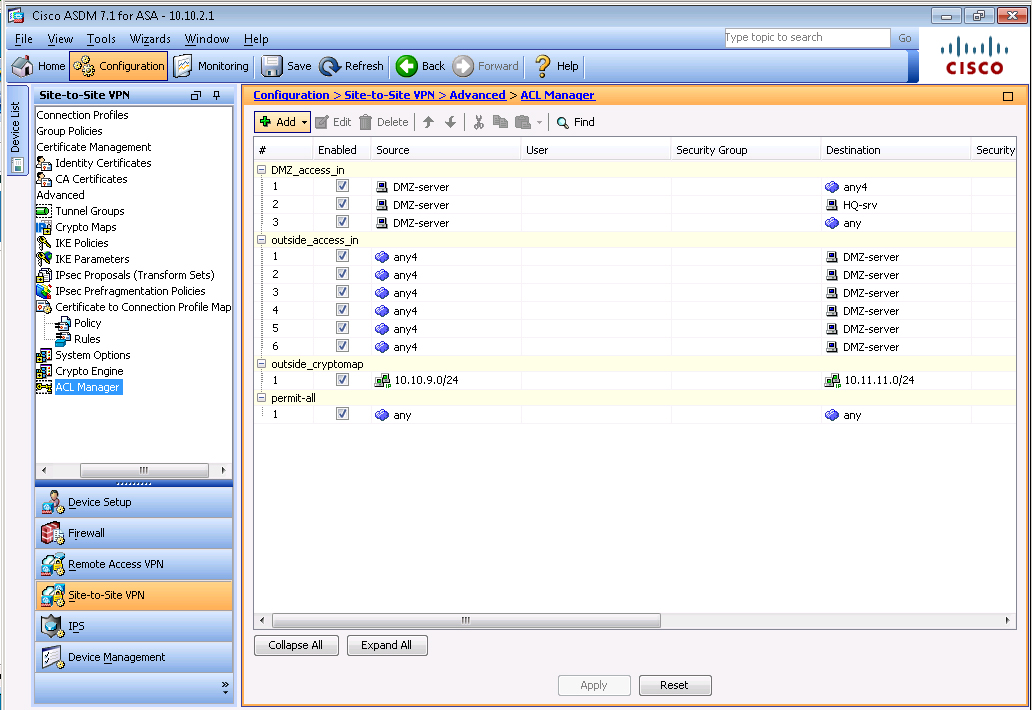This screenshot has width=1032, height=710.
Task: Refresh the ASDM configuration
Action: pyautogui.click(x=331, y=66)
